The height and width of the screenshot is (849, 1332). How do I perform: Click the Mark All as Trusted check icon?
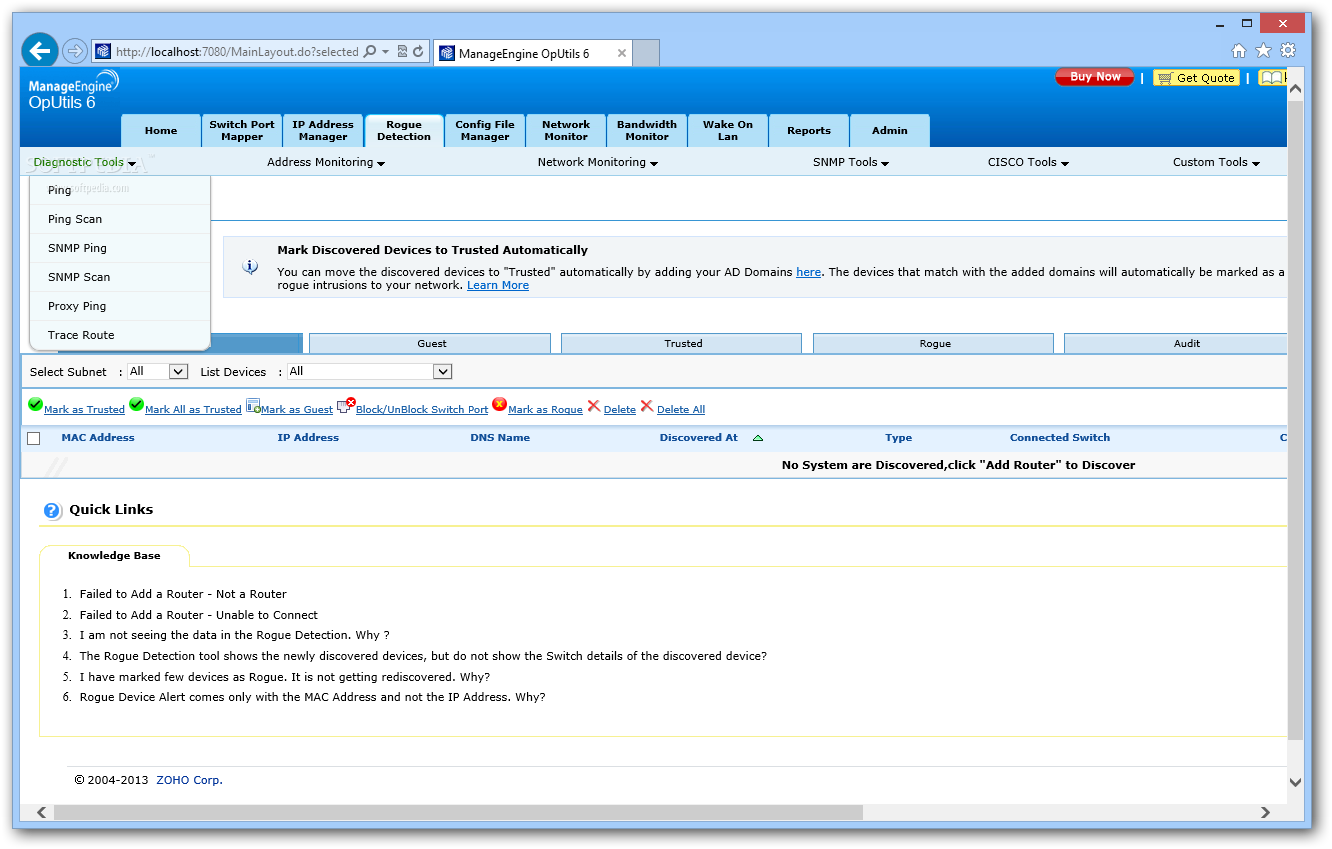(136, 405)
